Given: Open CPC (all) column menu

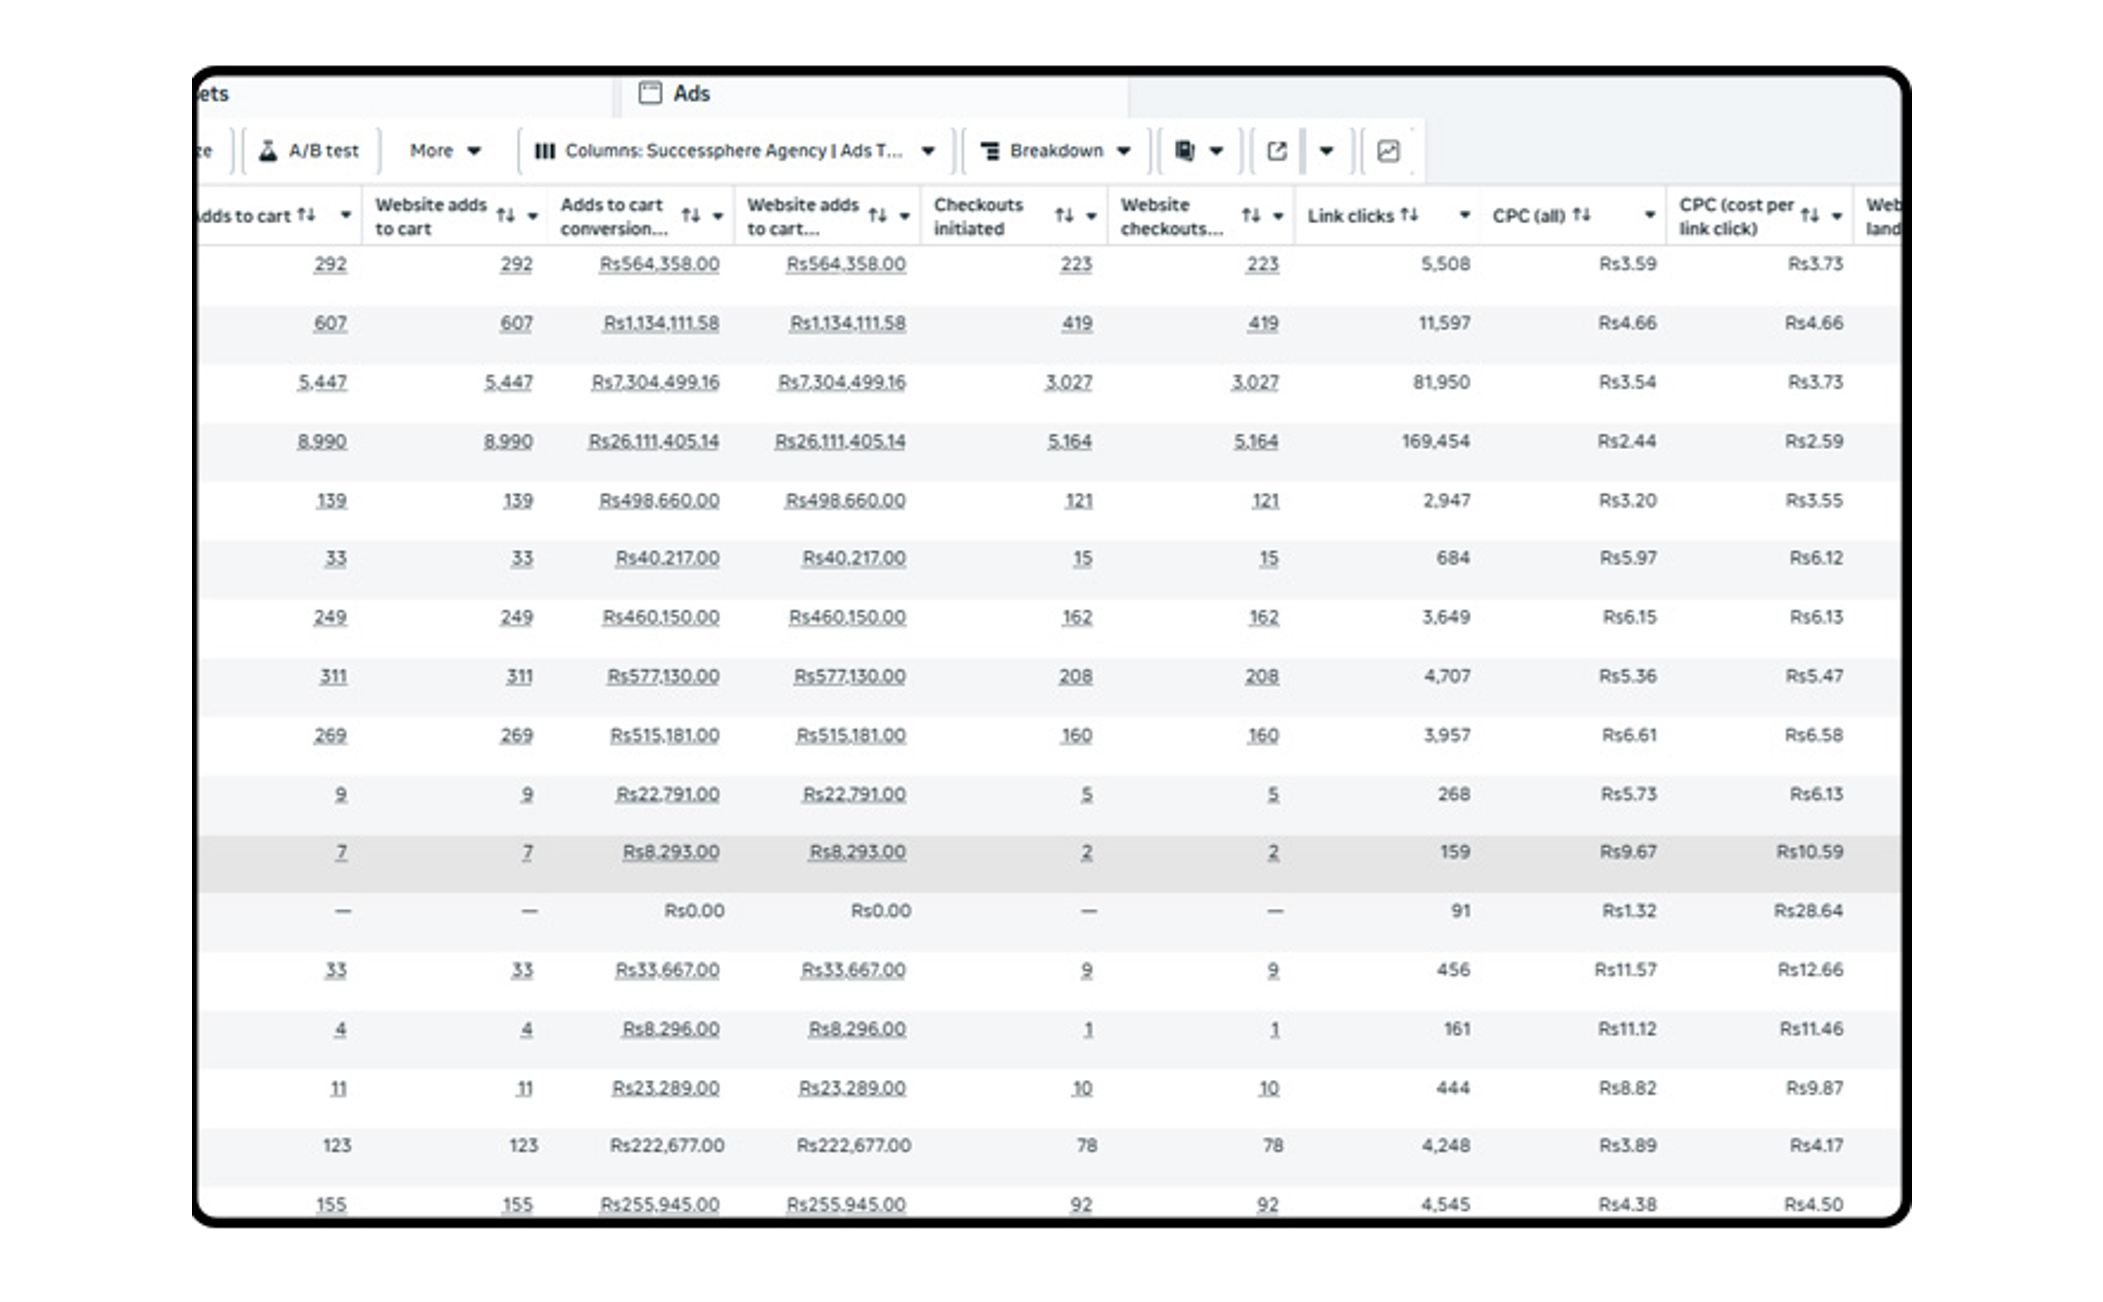Looking at the screenshot, I should pyautogui.click(x=1650, y=215).
